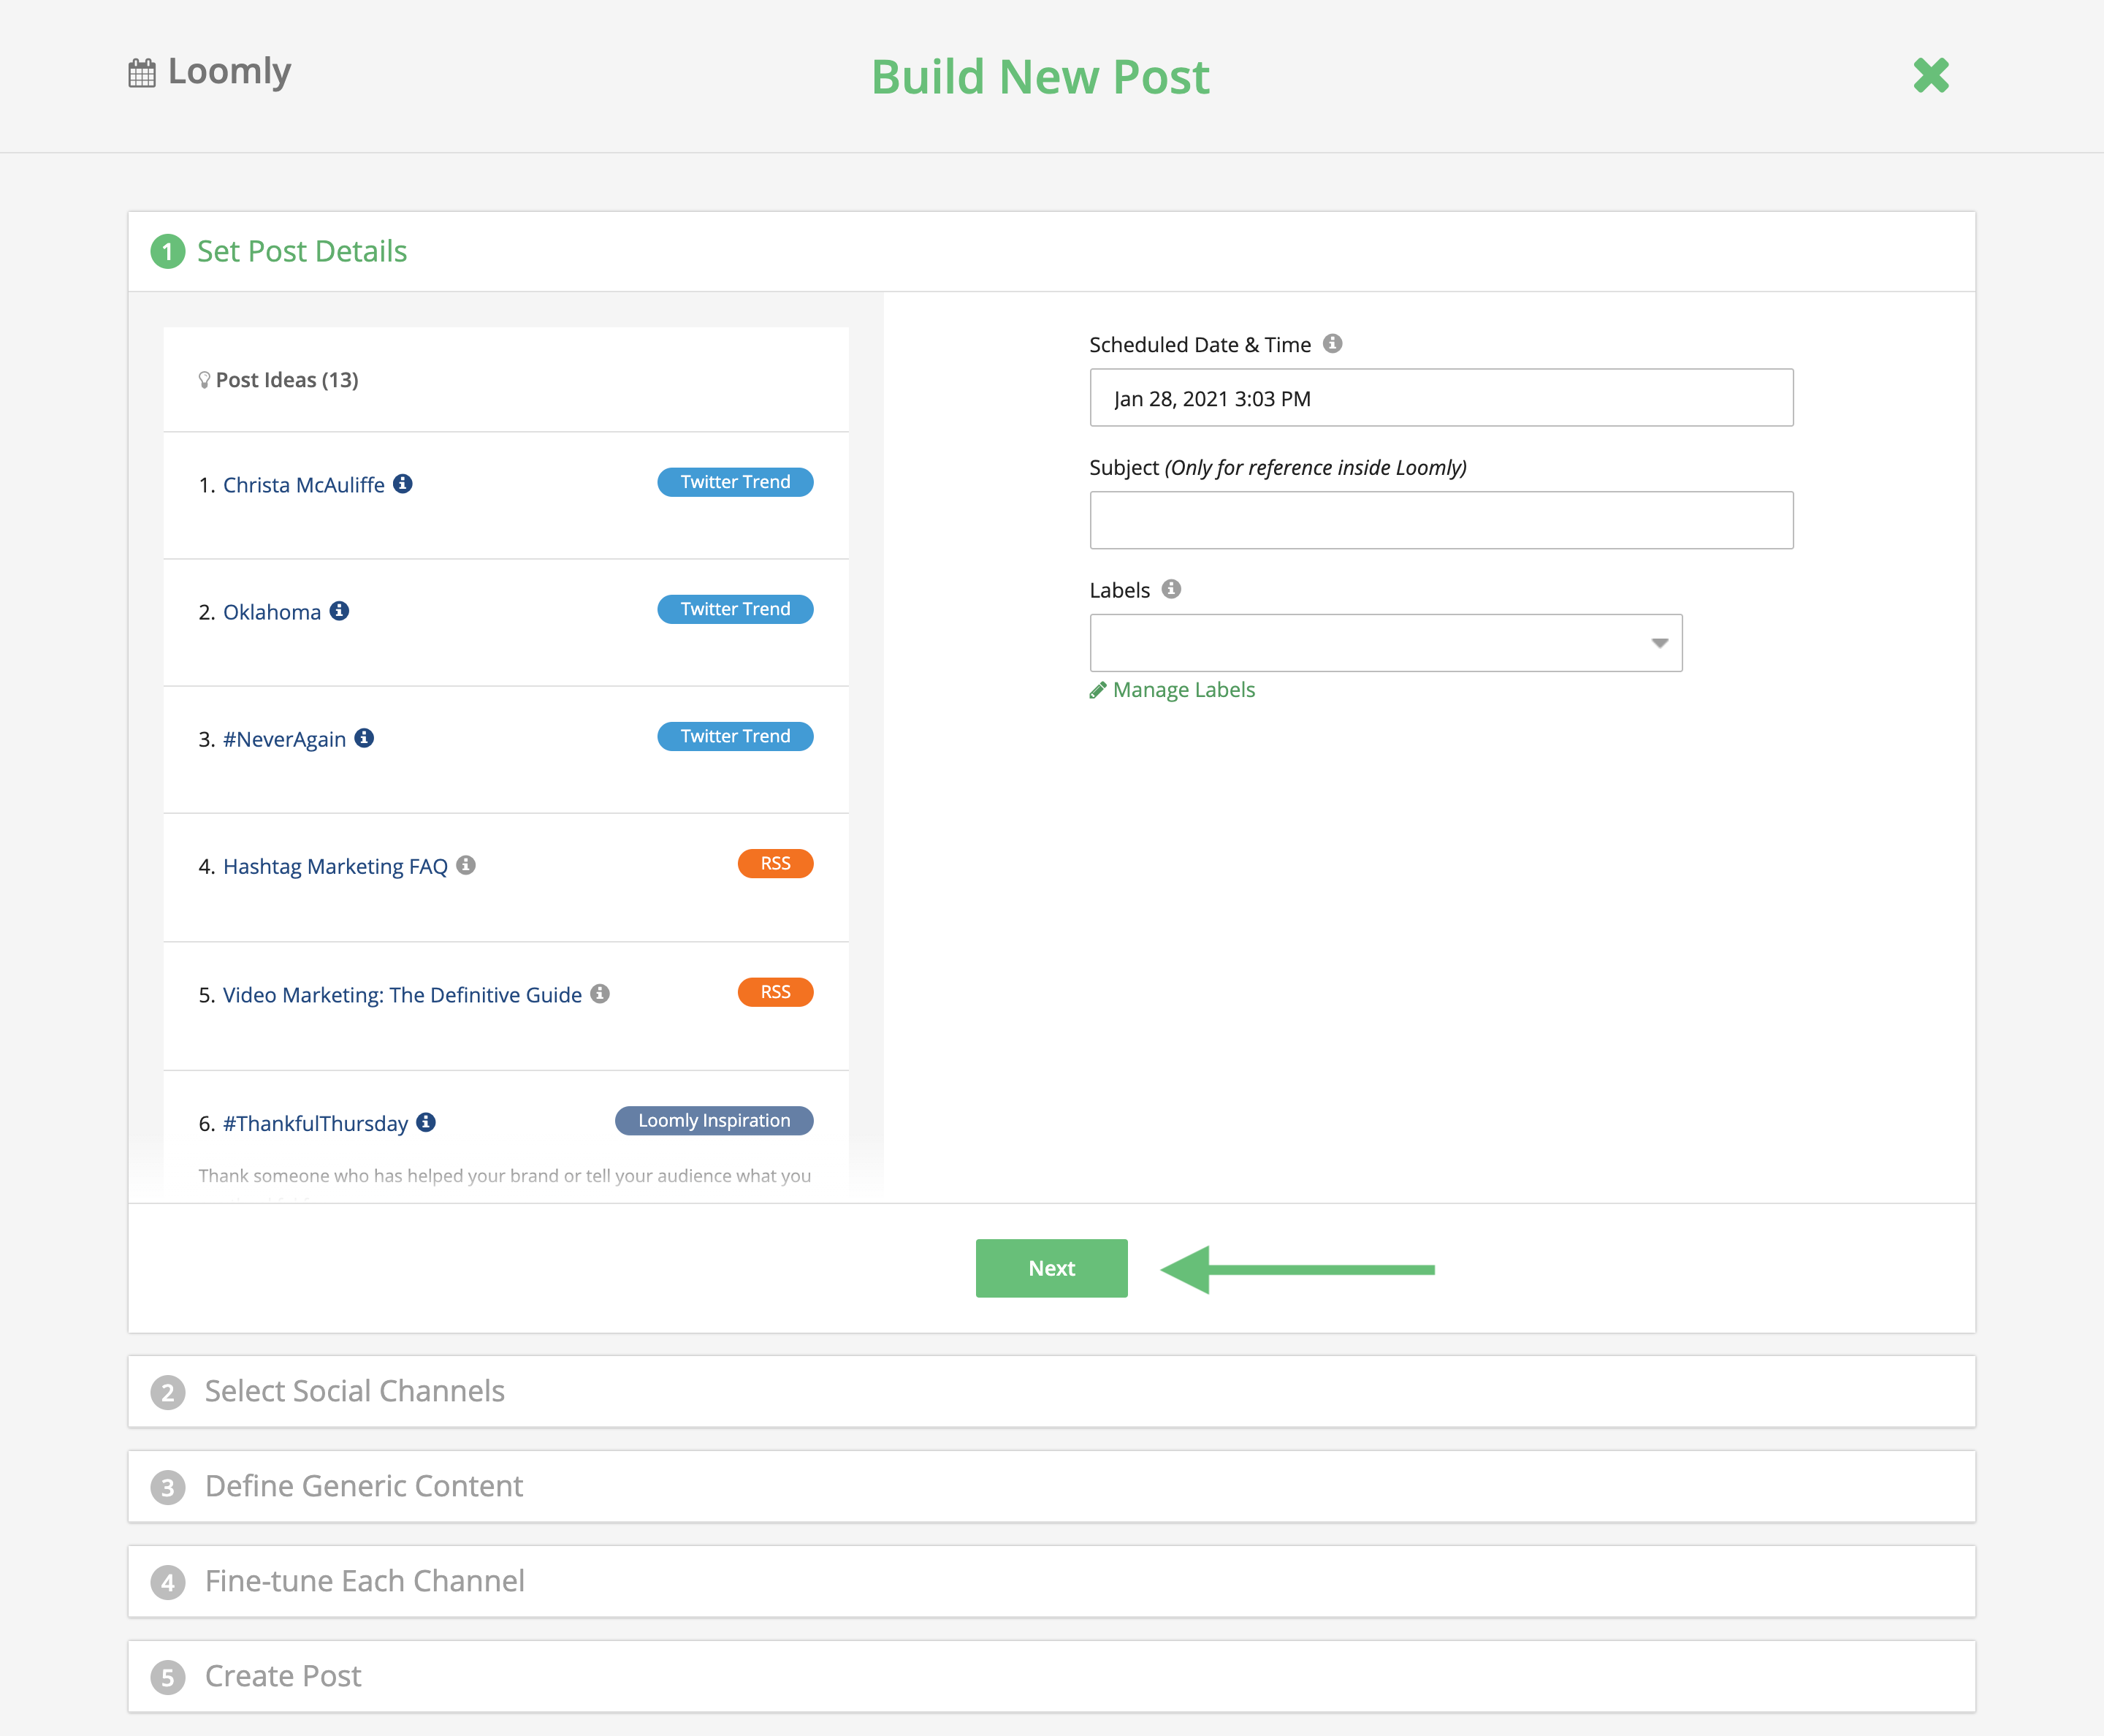Click the info icon beside Video Marketing guide
Viewport: 2104px width, 1736px height.
[600, 993]
